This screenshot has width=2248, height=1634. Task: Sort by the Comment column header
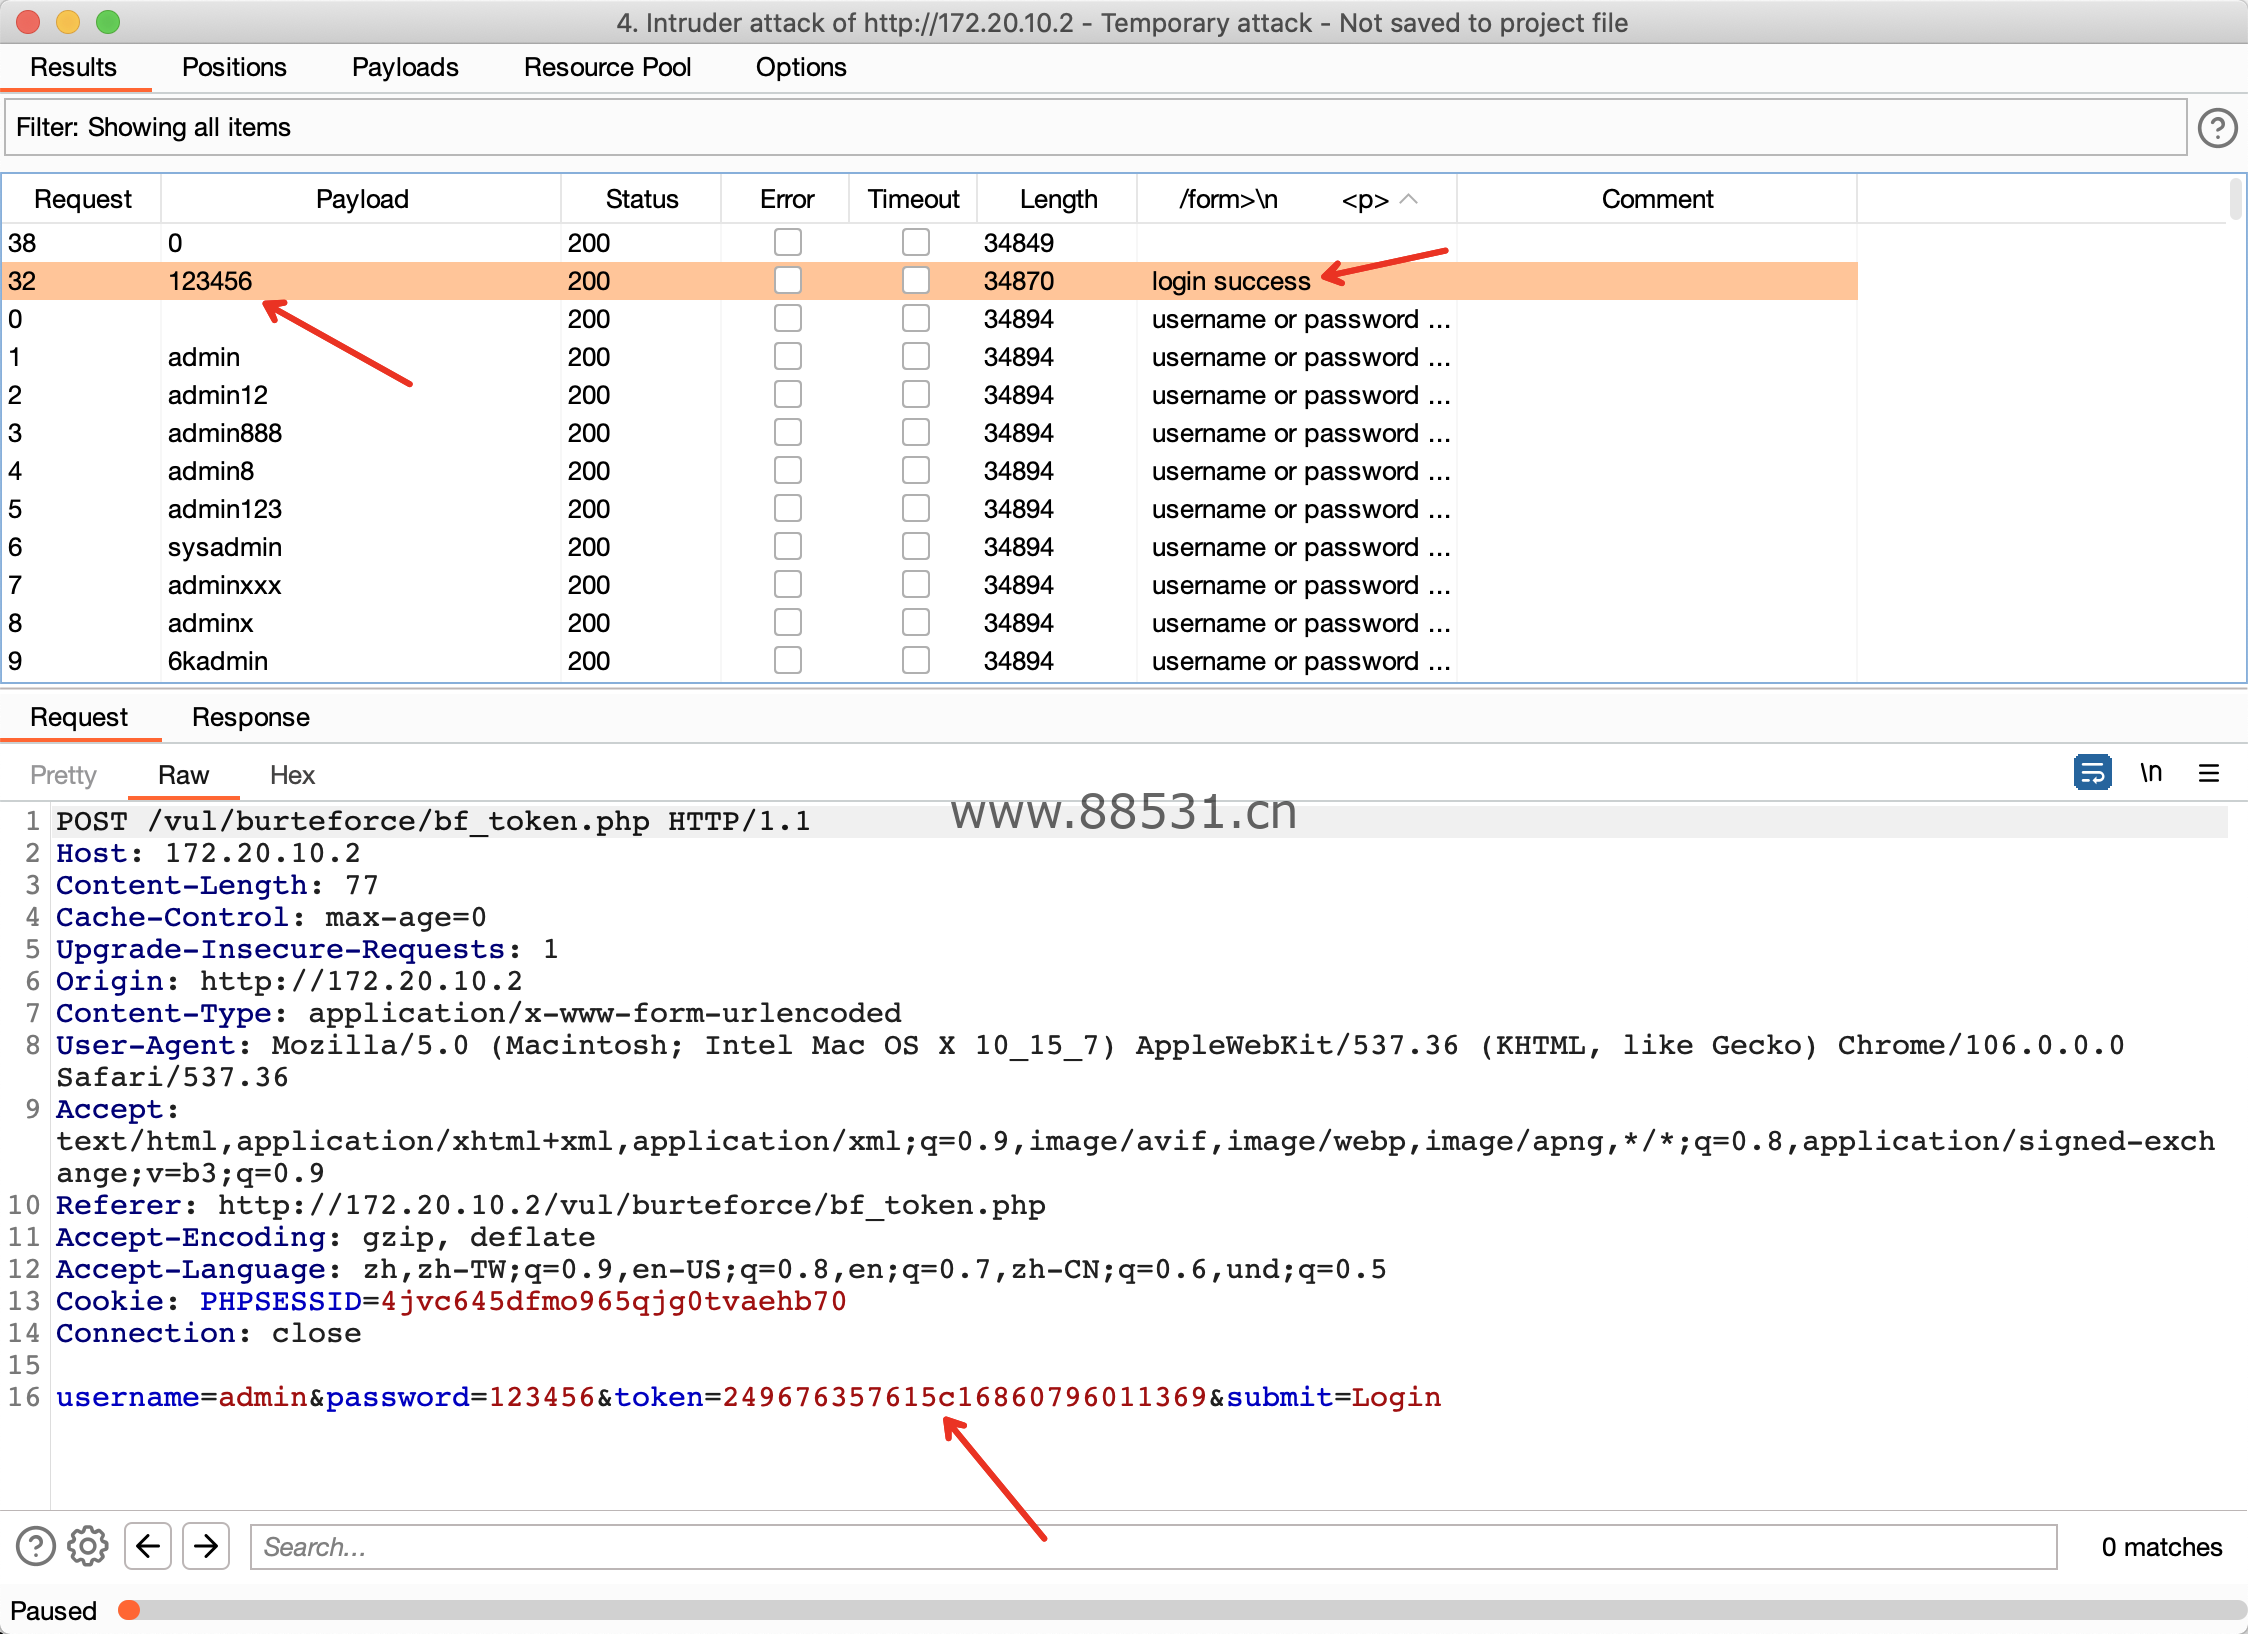tap(1657, 199)
